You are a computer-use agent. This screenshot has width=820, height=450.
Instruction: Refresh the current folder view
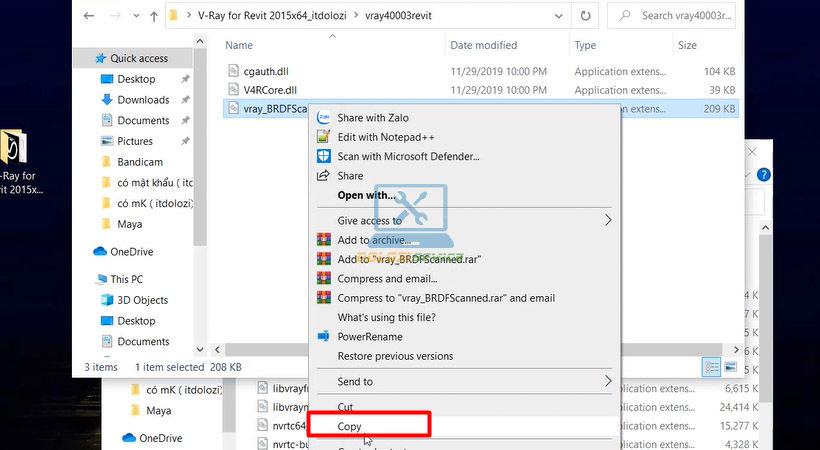585,16
